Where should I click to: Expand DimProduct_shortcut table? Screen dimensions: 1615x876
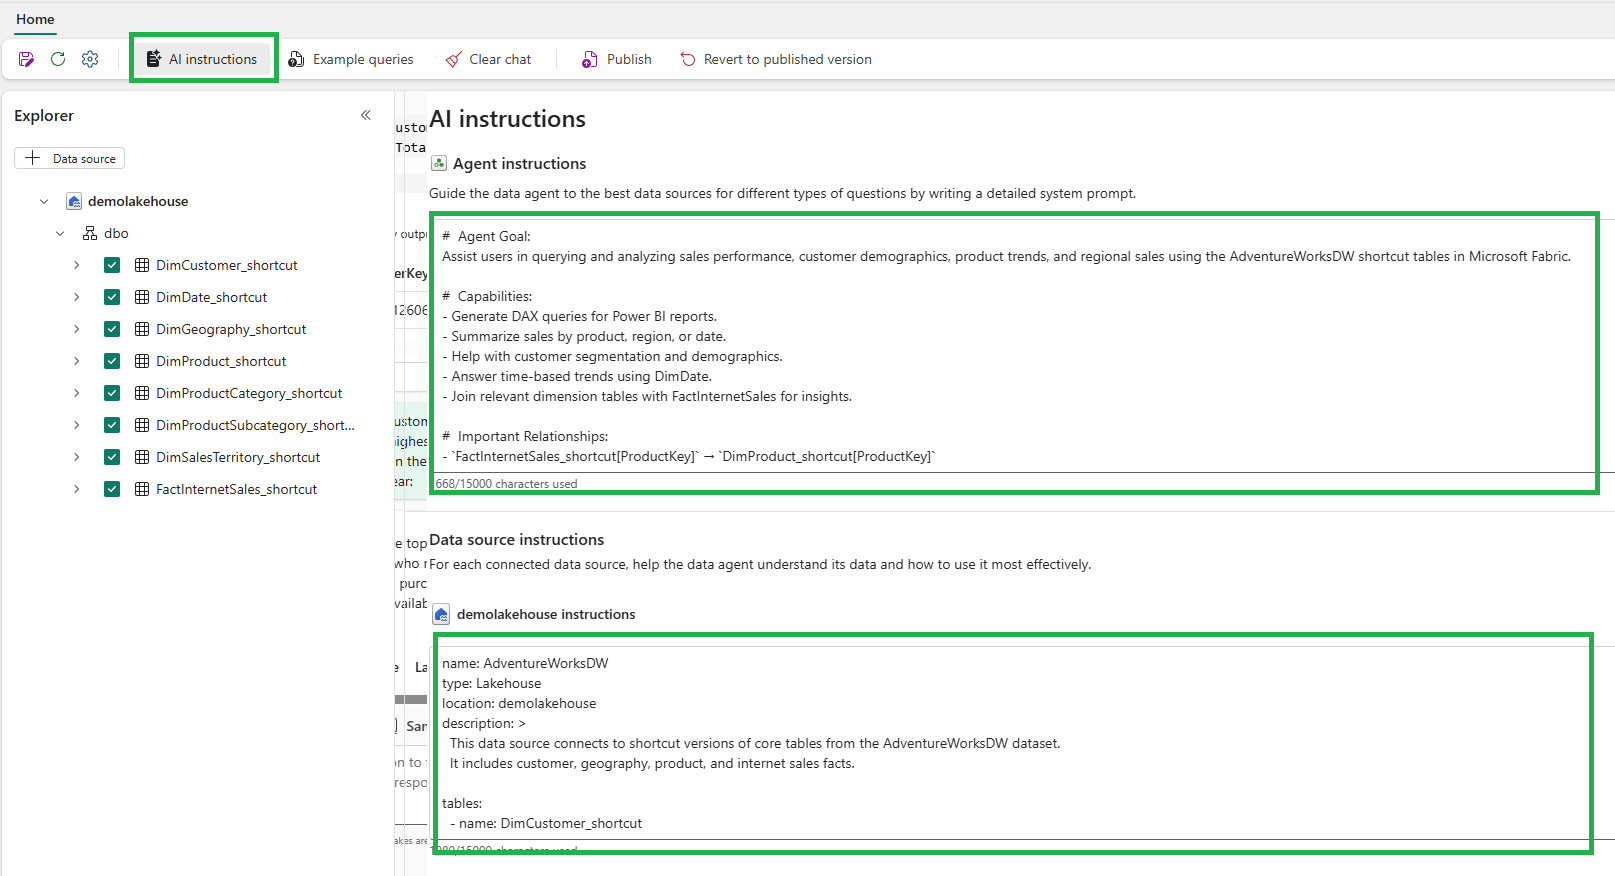click(x=76, y=361)
